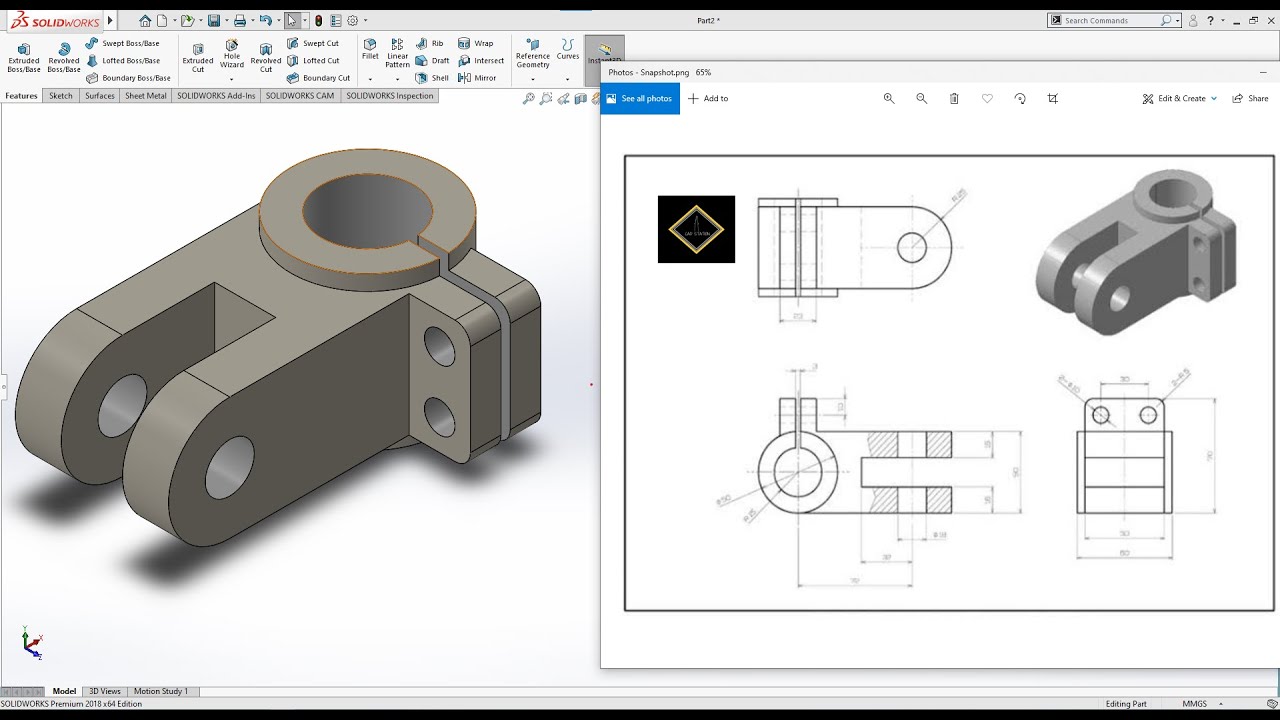Select the Boundary Cut feature
Viewport: 1280px width, 720px height.
coord(319,77)
